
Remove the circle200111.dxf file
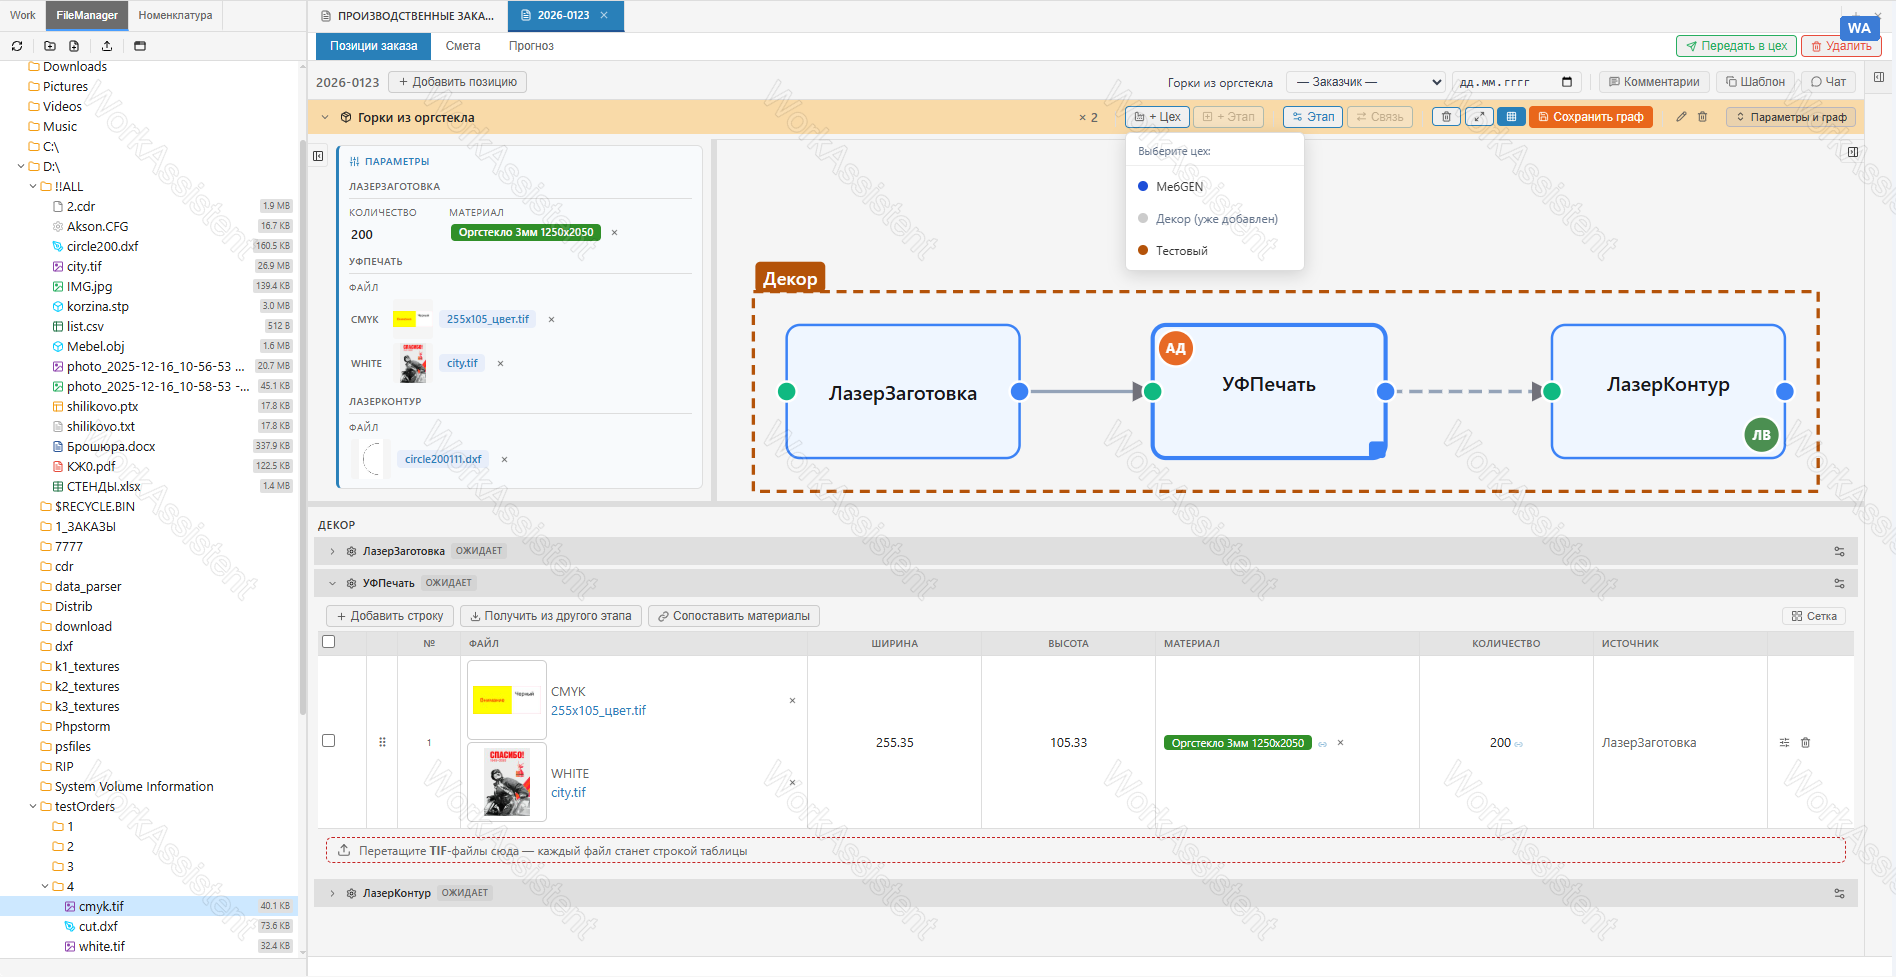coord(504,460)
